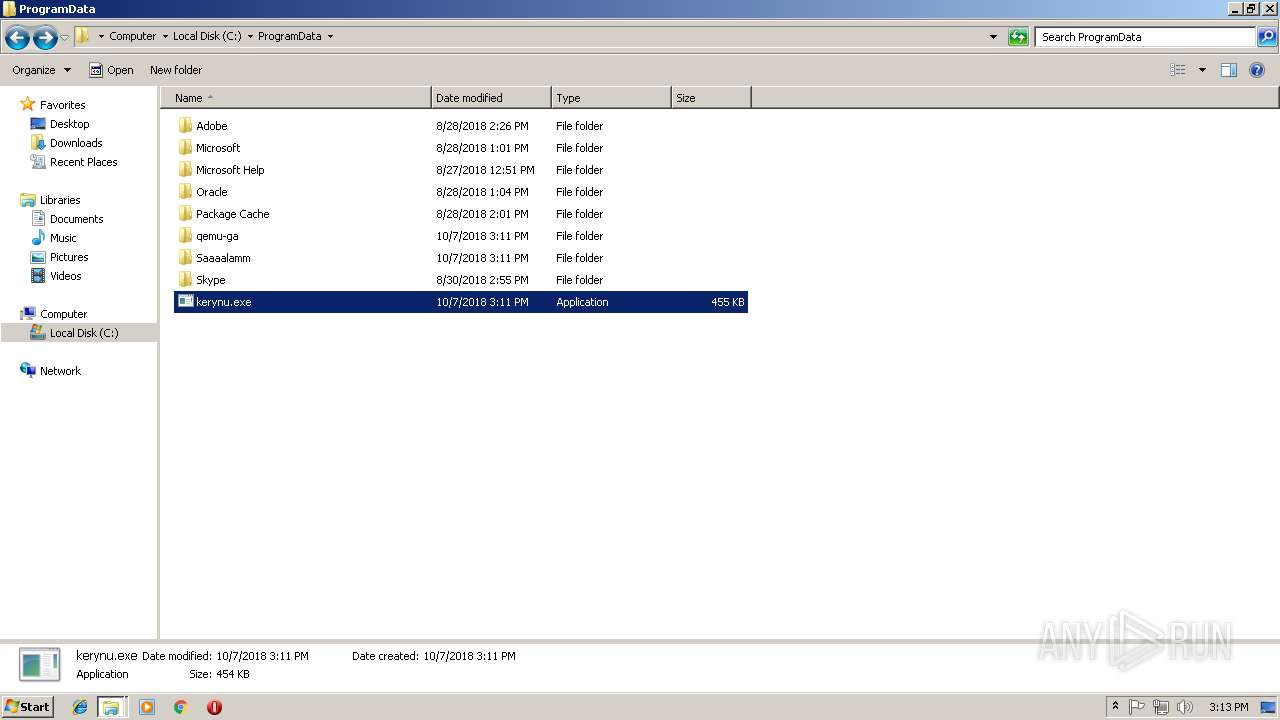Focus the Search ProgramData box
Viewport: 1280px width, 720px height.
tap(1145, 37)
